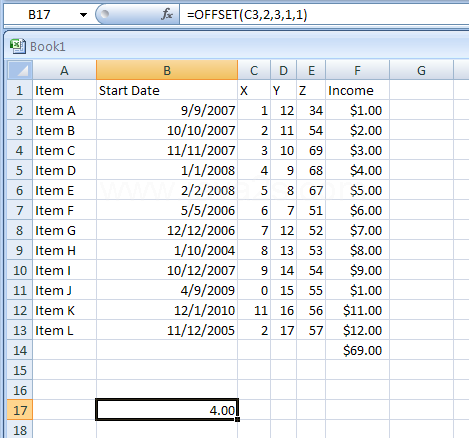Select column A header
Image resolution: width=469 pixels, height=438 pixels.
pos(64,70)
